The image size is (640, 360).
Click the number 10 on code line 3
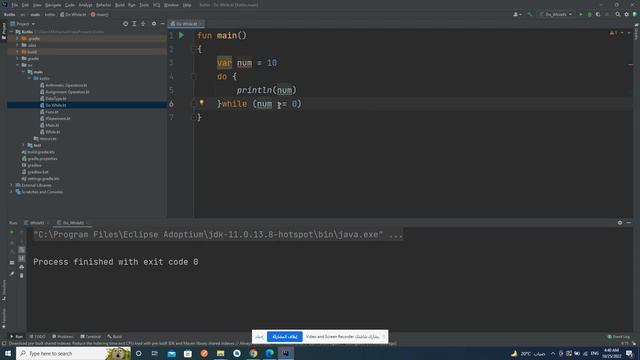pos(272,63)
